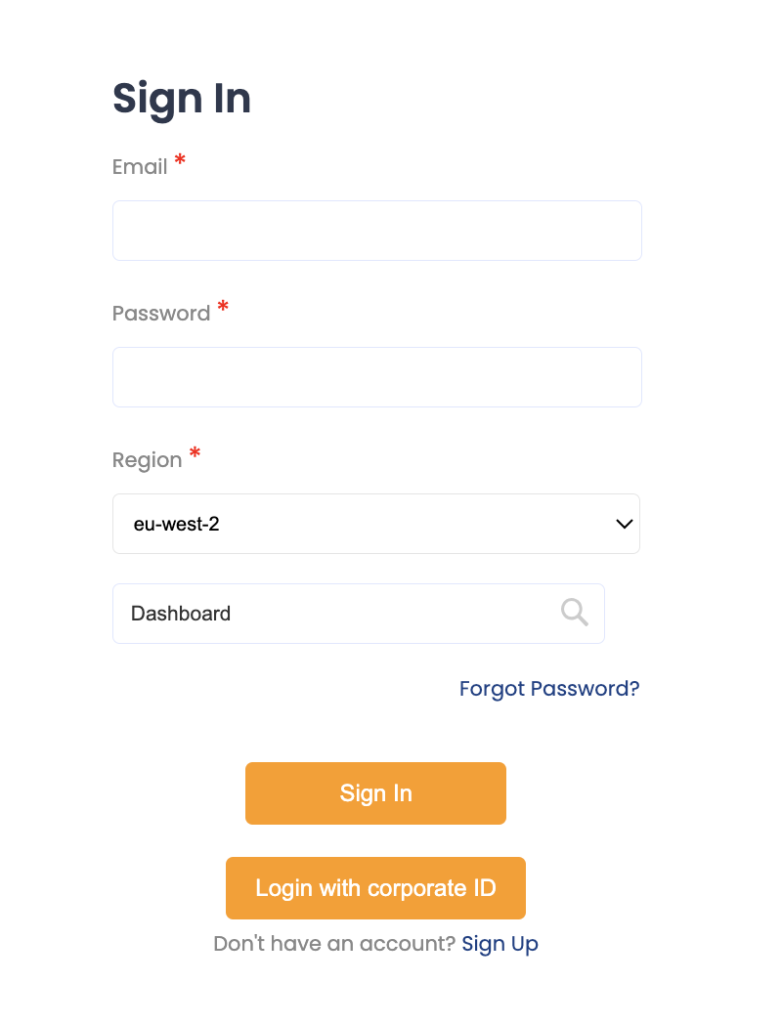Click the Sign In page heading
782x1024 pixels.
point(181,99)
